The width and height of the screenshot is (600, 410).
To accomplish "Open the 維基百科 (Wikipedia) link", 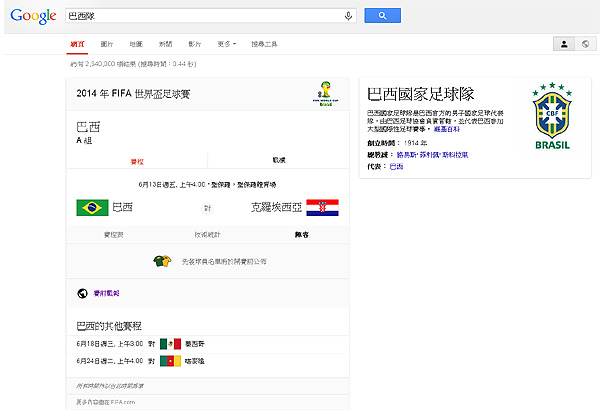I will tap(447, 129).
